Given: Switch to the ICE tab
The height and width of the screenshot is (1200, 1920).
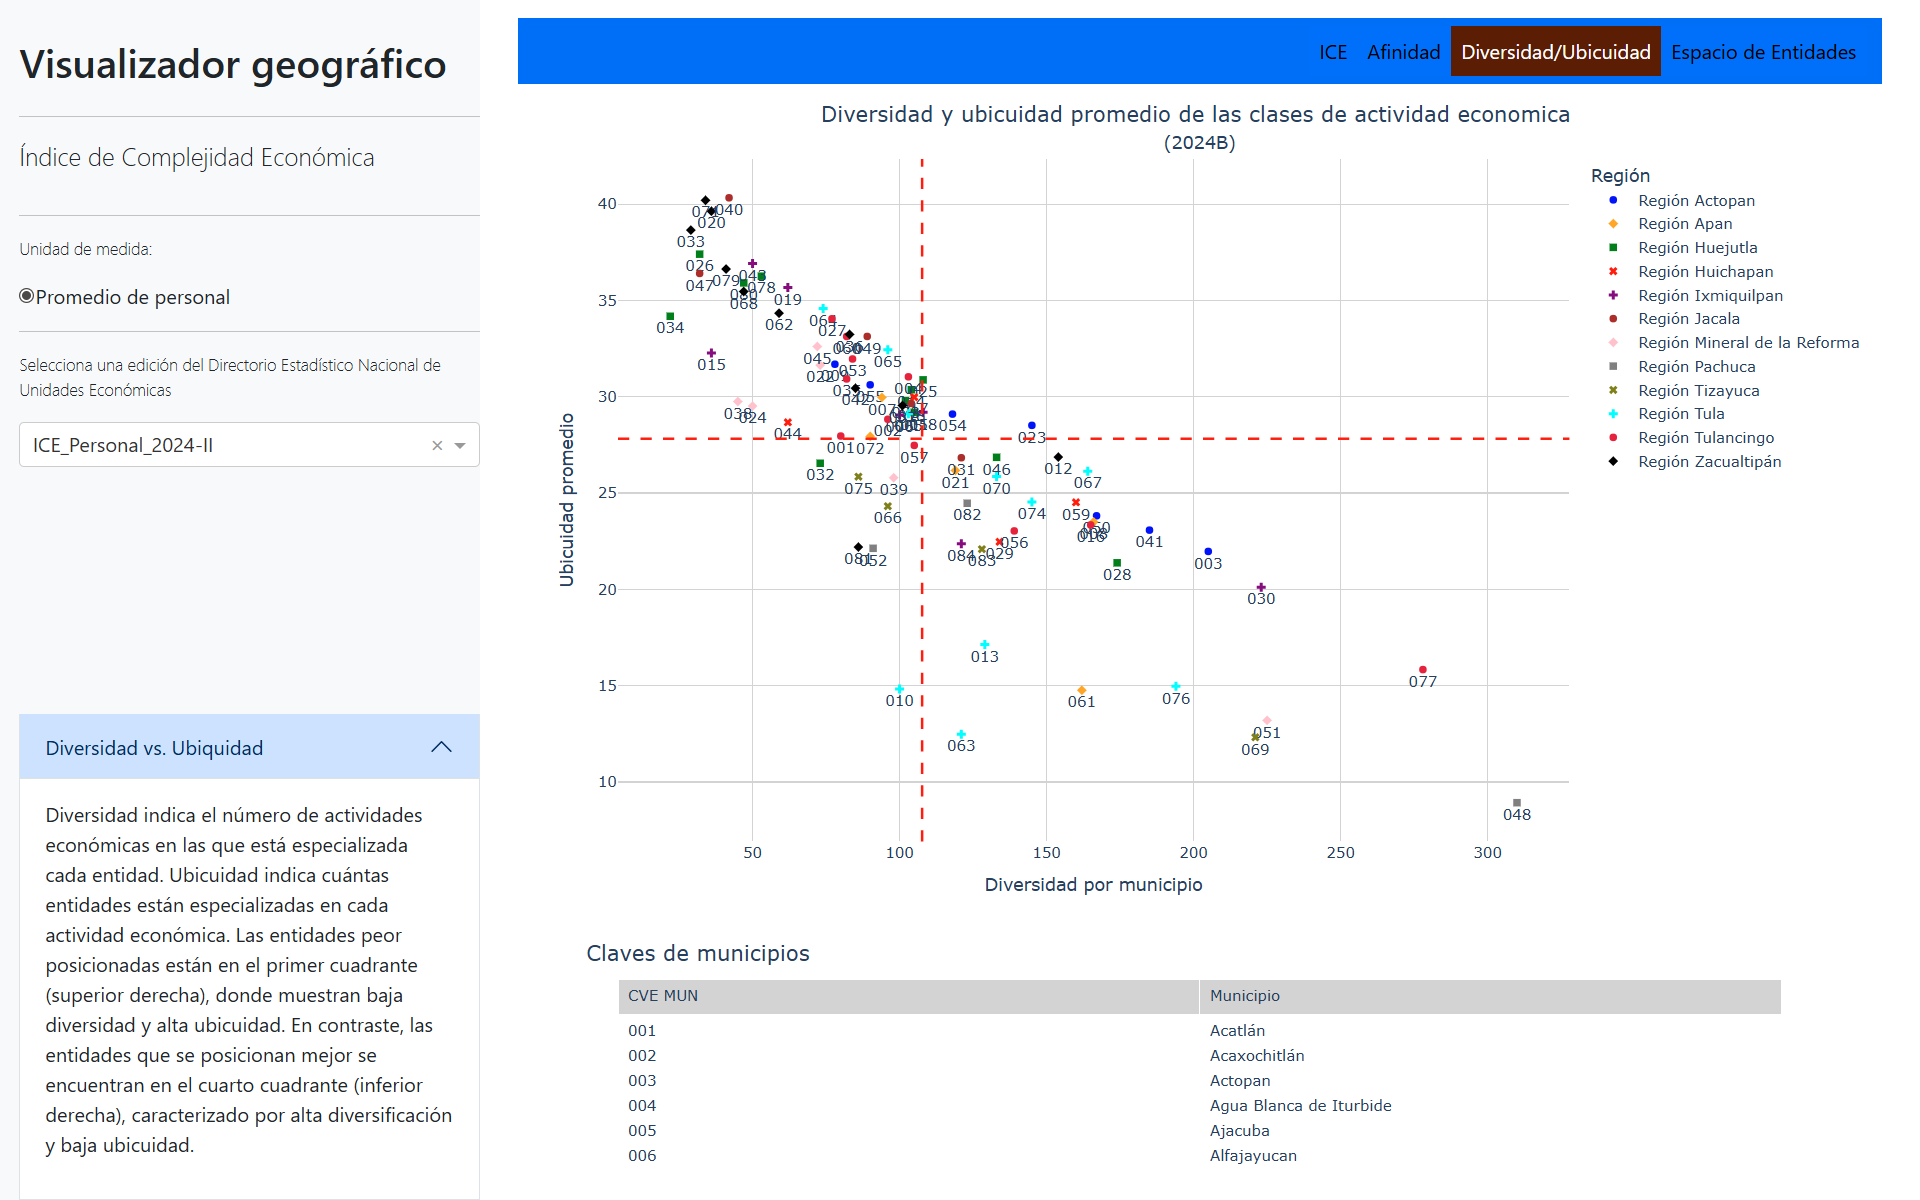Looking at the screenshot, I should click(x=1332, y=52).
